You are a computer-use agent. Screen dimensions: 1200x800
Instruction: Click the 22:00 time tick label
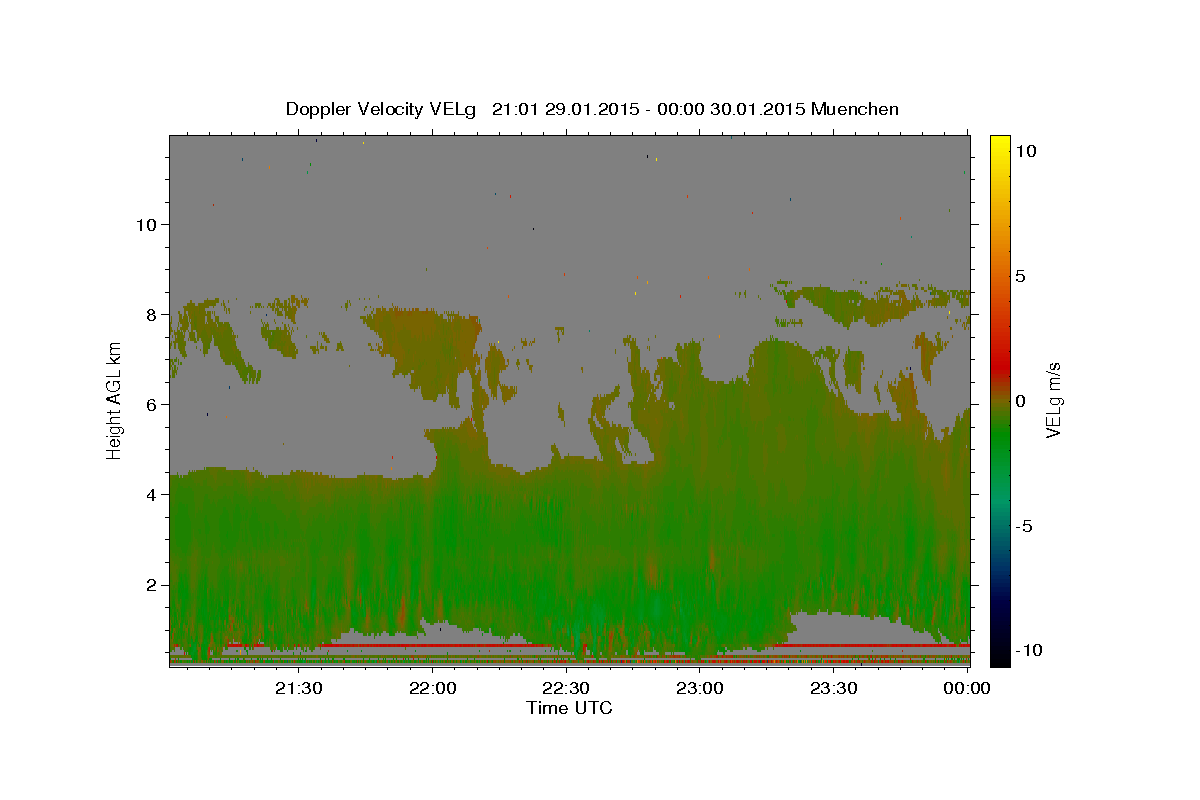click(433, 688)
